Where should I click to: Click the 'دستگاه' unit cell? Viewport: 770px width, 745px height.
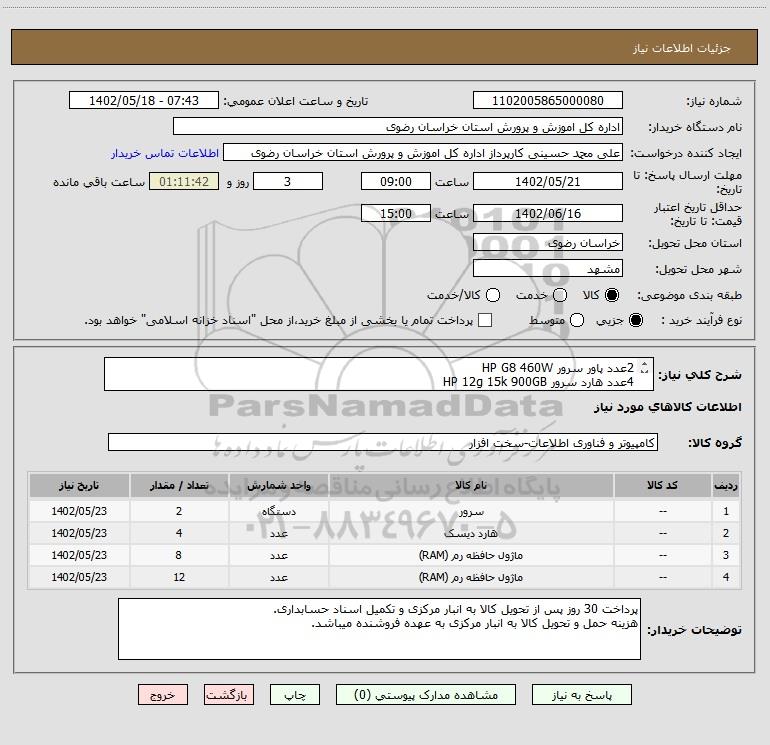[x=278, y=511]
